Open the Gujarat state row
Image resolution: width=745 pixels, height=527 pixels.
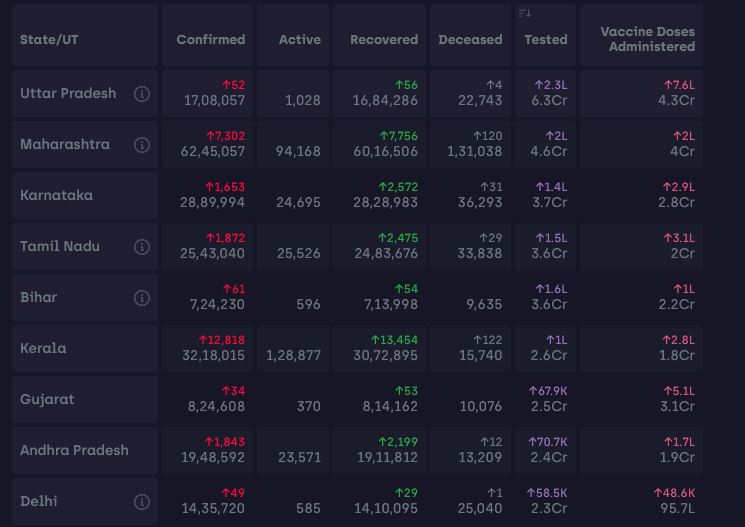point(46,400)
